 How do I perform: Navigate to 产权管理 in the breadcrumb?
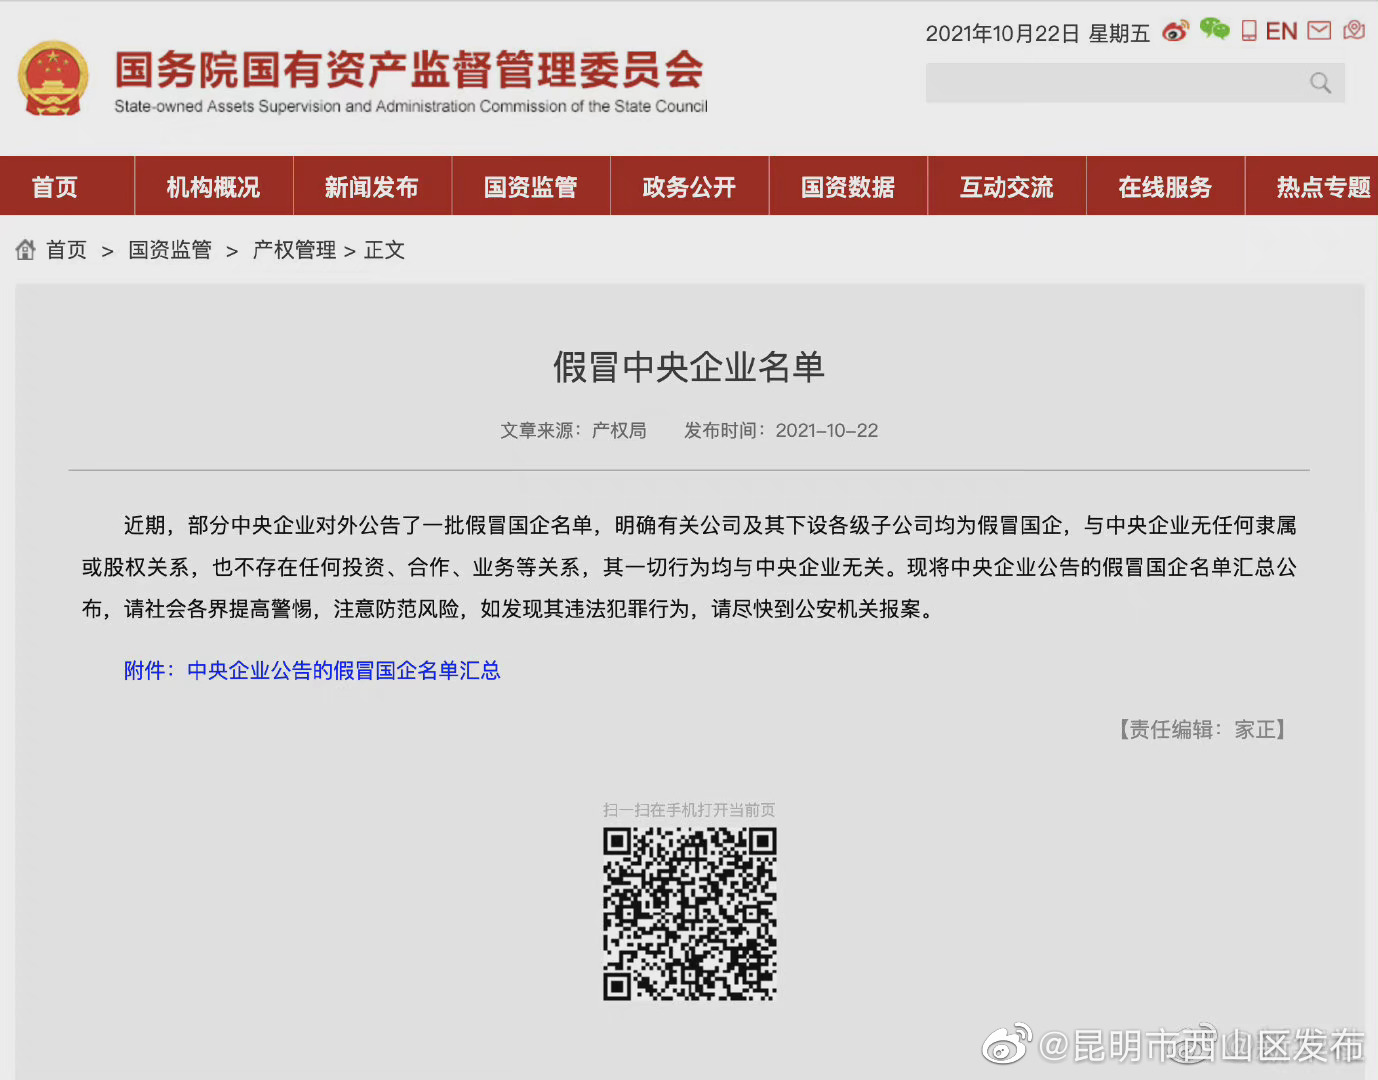293,250
